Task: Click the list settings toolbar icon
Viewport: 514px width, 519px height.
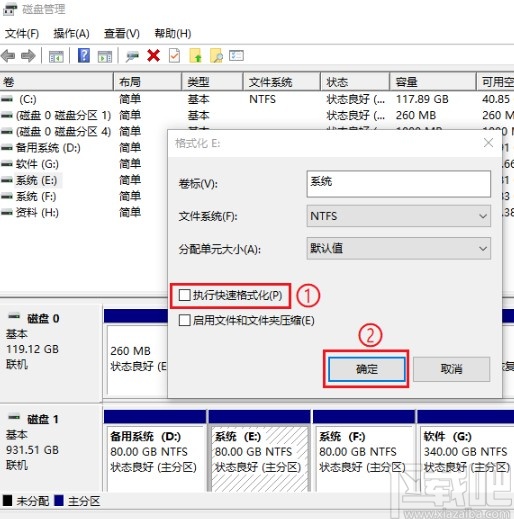Action: pyautogui.click(x=236, y=56)
